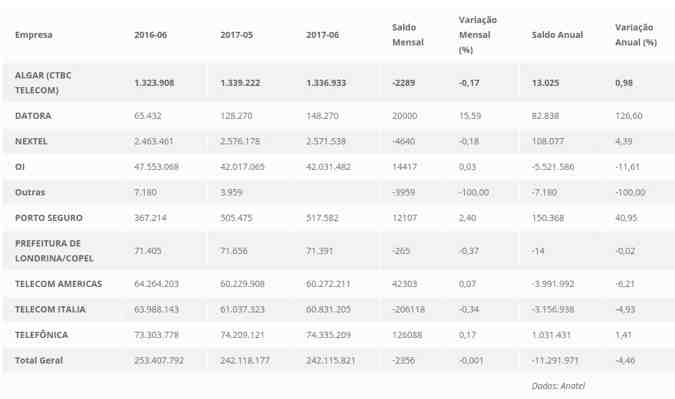The height and width of the screenshot is (399, 675).
Task: Click the Total Geral row label
Action: tap(39, 360)
